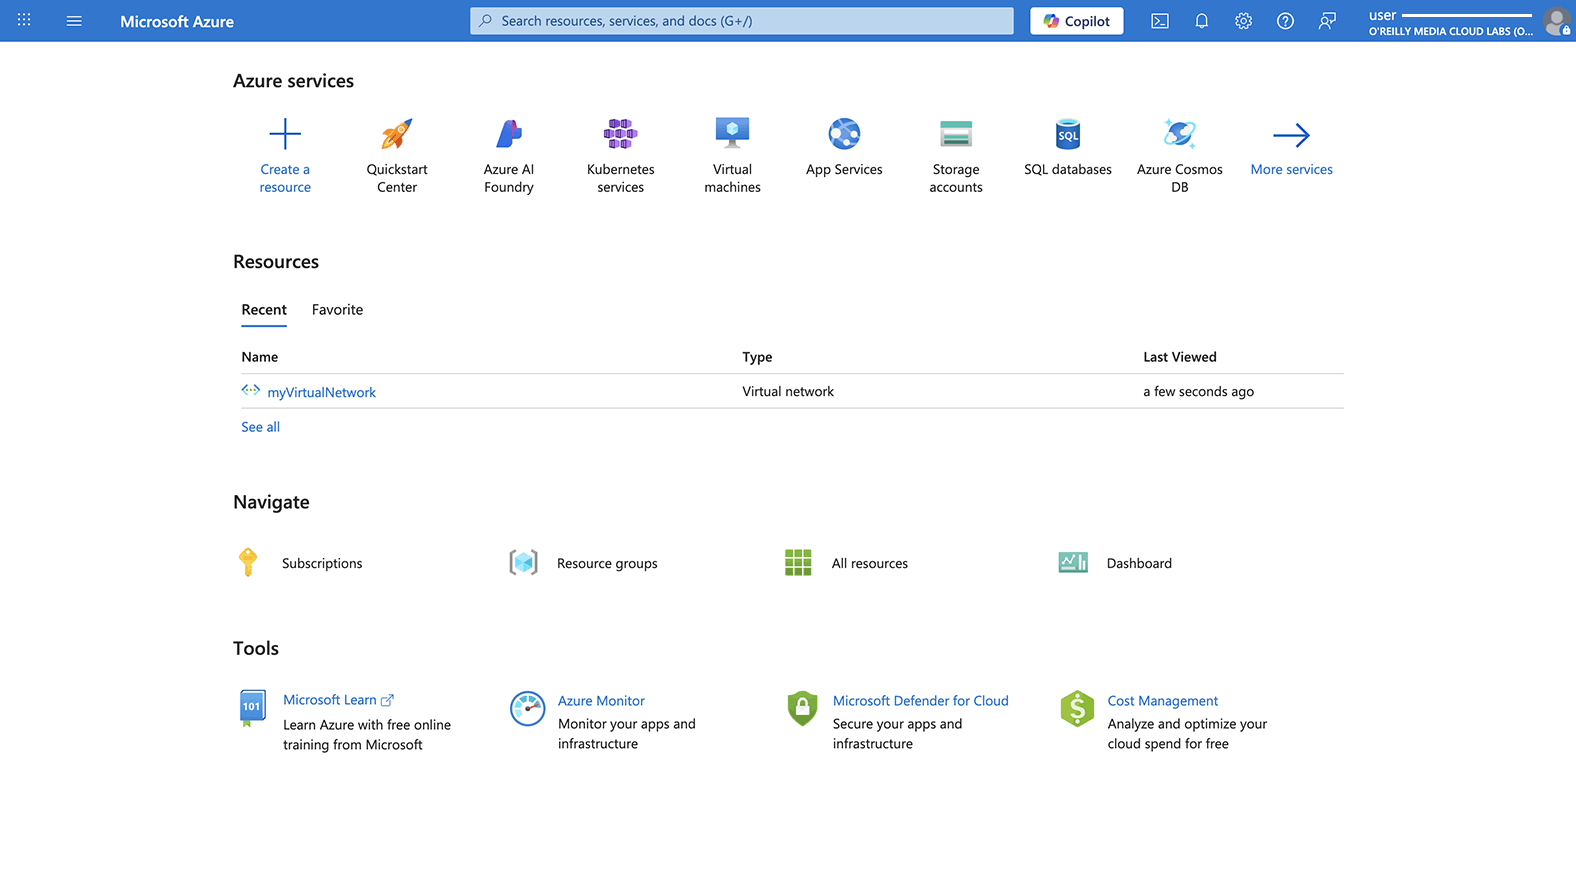Image resolution: width=1576 pixels, height=887 pixels.
Task: Click the virtual network icon beside myVirtualNetwork
Action: 251,390
